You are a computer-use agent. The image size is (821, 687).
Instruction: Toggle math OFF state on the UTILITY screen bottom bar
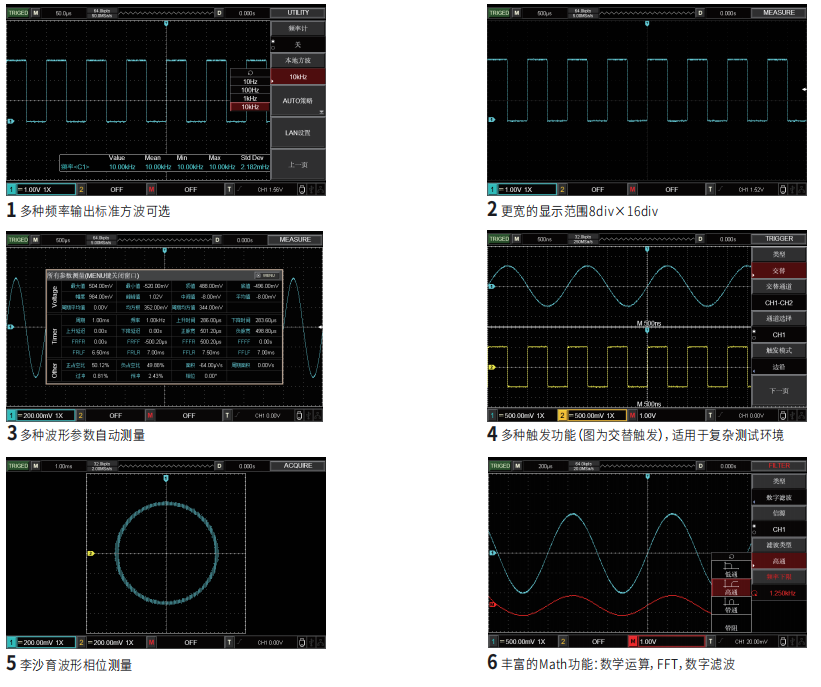coord(190,190)
